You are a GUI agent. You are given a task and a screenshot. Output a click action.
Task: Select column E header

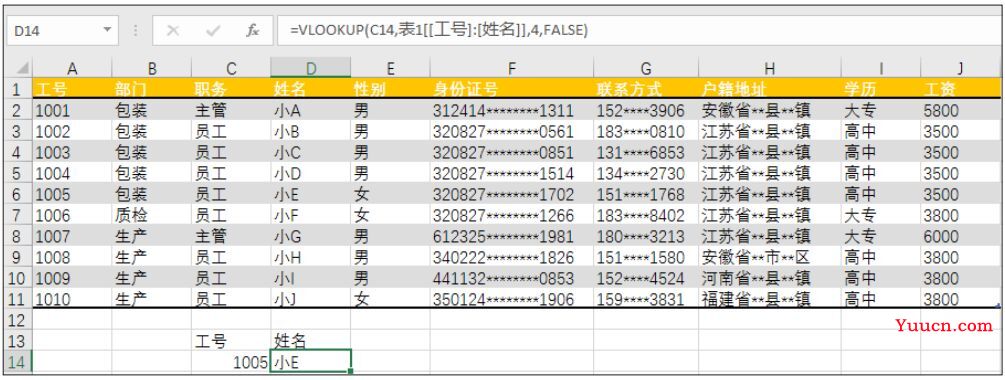click(x=390, y=68)
